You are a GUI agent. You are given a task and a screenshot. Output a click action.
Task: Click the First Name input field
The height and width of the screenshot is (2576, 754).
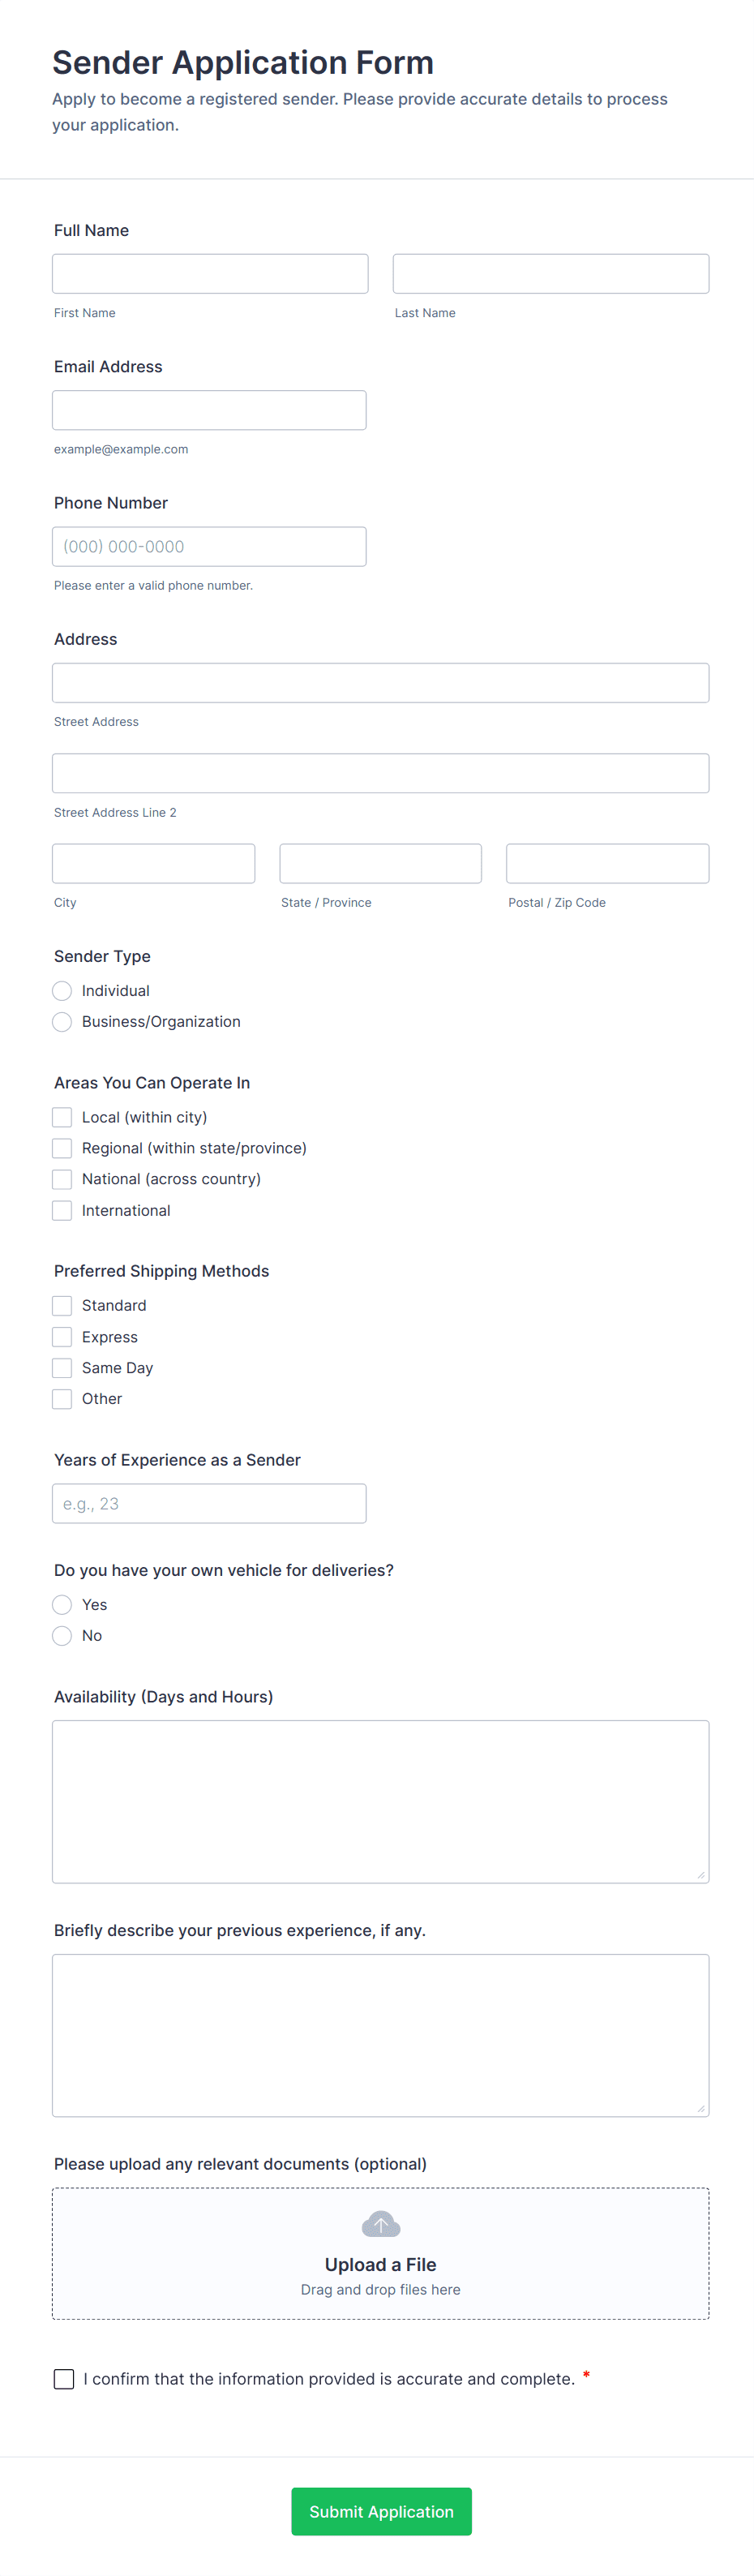click(210, 273)
